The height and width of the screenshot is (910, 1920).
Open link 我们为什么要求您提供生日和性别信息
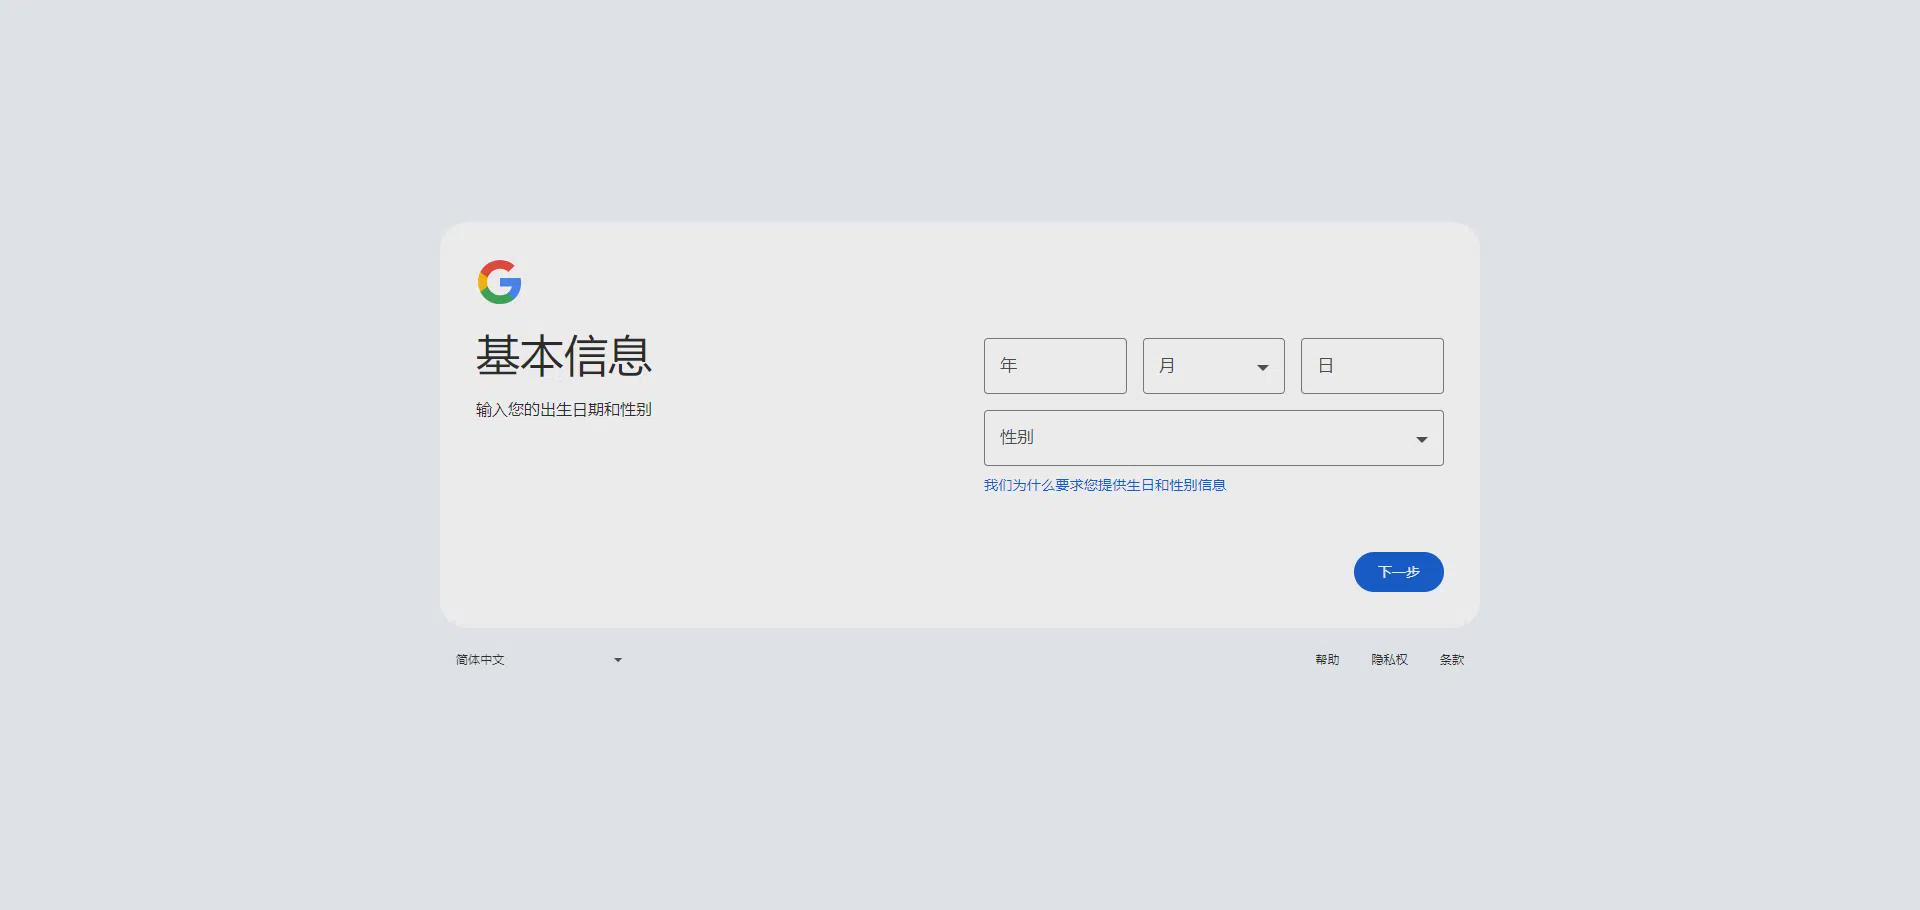(1105, 485)
